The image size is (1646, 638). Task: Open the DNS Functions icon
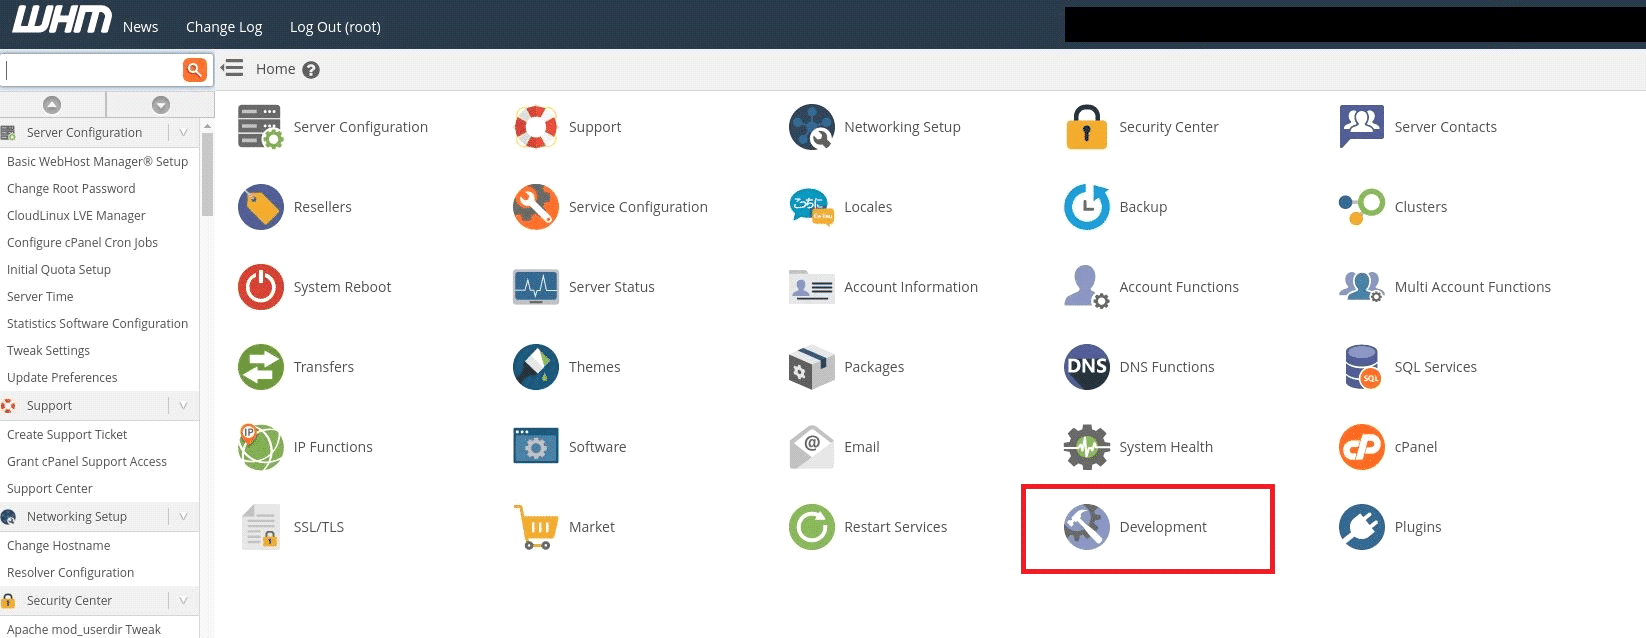pos(1086,367)
